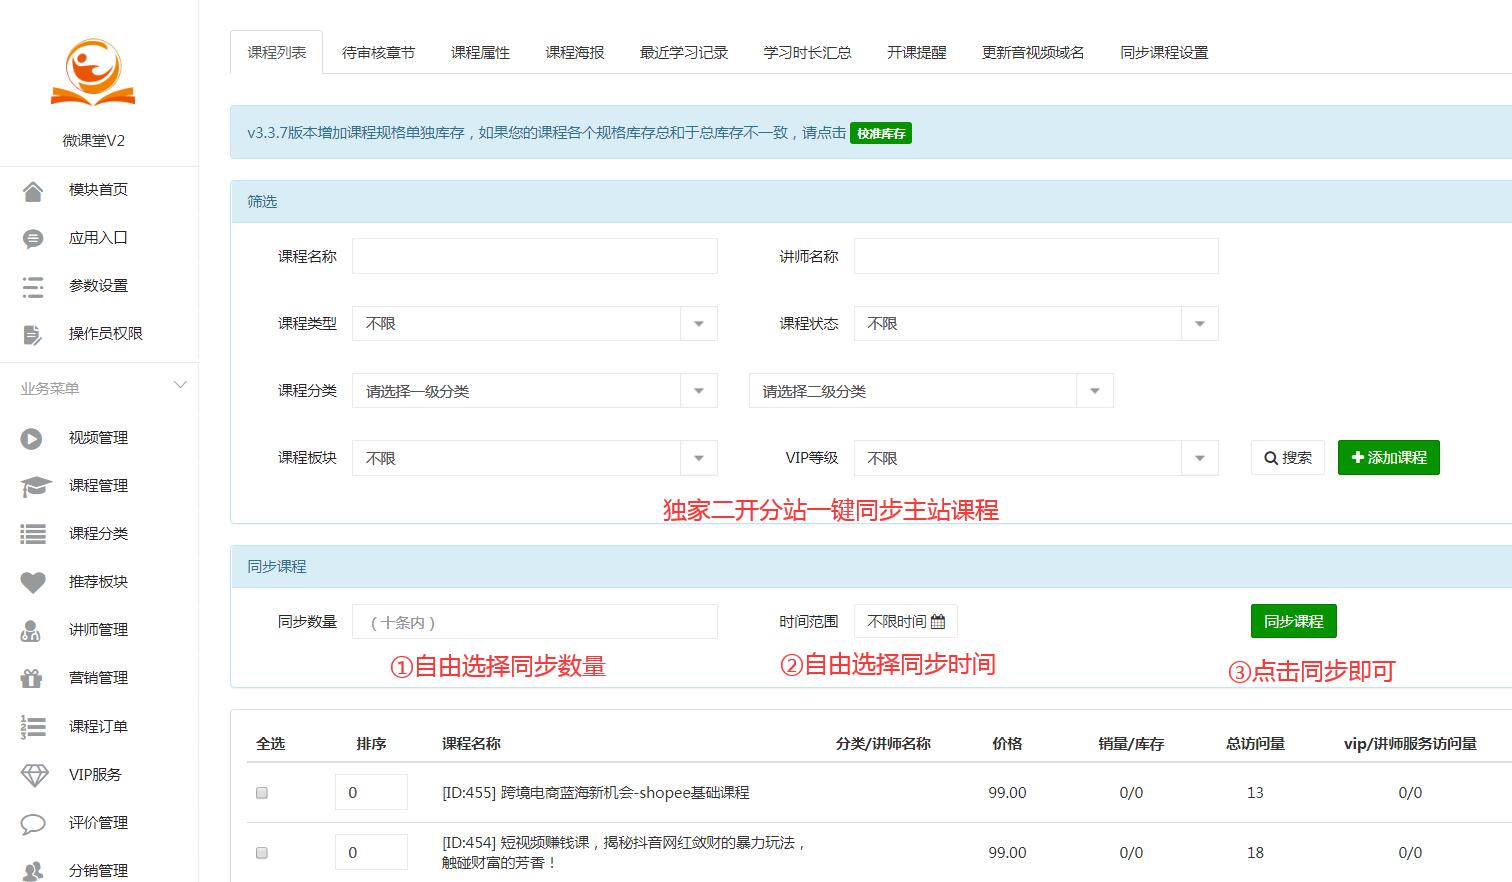Open 营销管理 sidebar entry
This screenshot has height=882, width=1512.
pos(98,677)
